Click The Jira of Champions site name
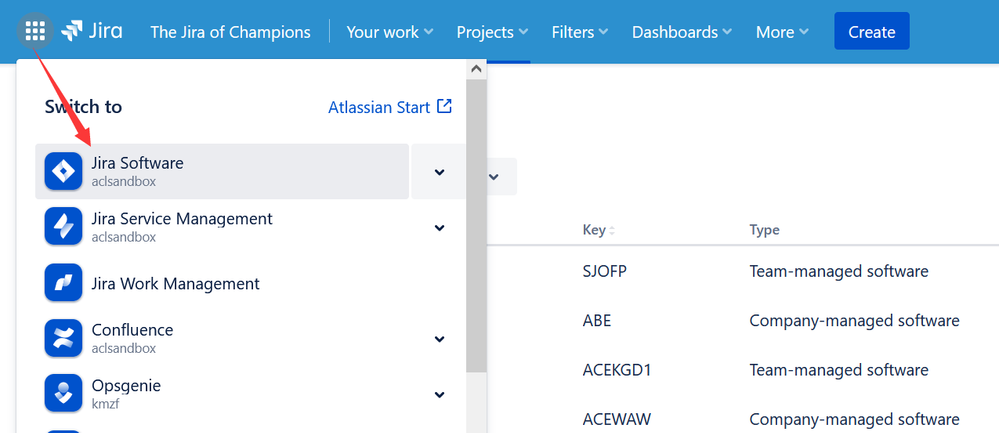The image size is (999, 433). click(231, 32)
